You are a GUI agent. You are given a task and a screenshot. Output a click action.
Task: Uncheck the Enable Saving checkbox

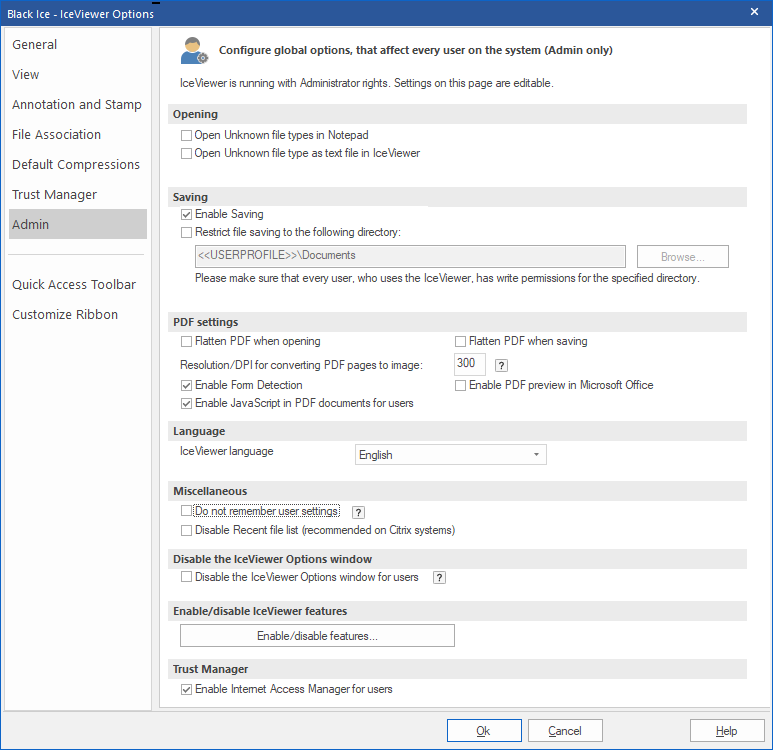tap(186, 214)
